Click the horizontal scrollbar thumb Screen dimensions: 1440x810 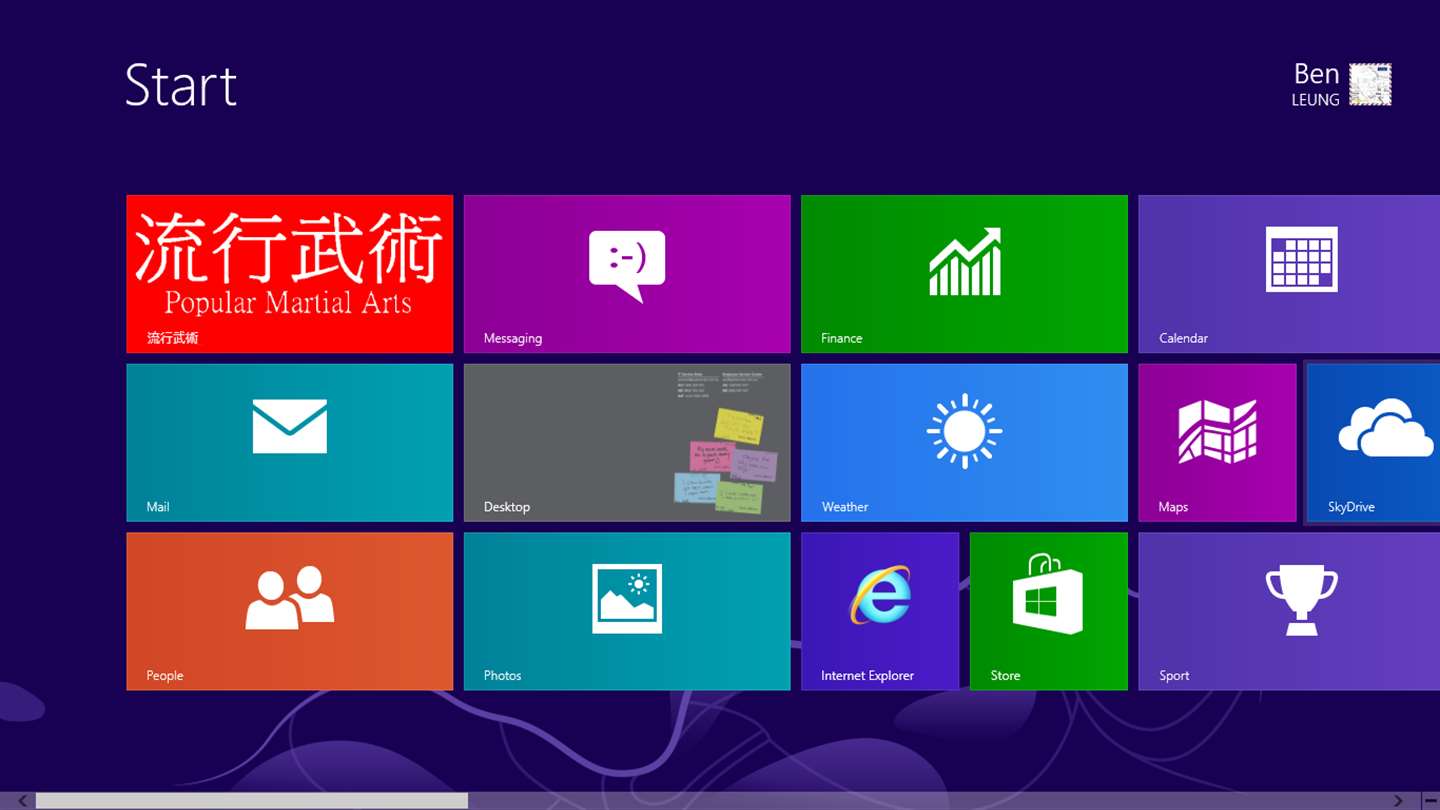click(x=252, y=801)
